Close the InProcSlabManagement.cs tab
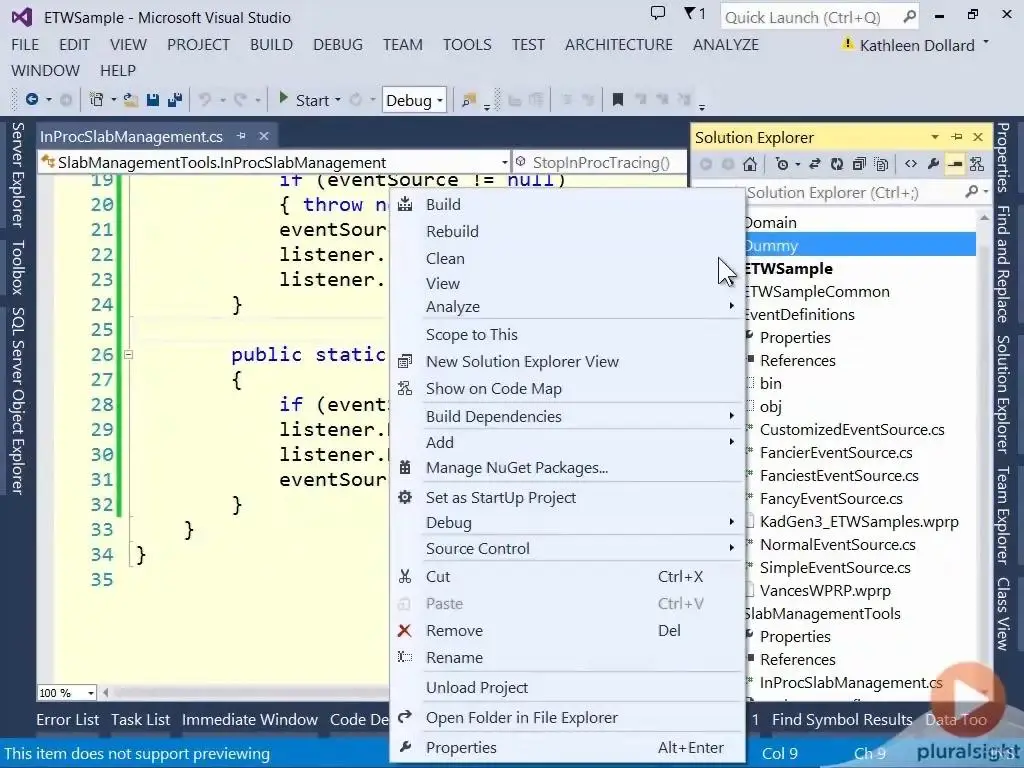1024x768 pixels. coord(264,136)
